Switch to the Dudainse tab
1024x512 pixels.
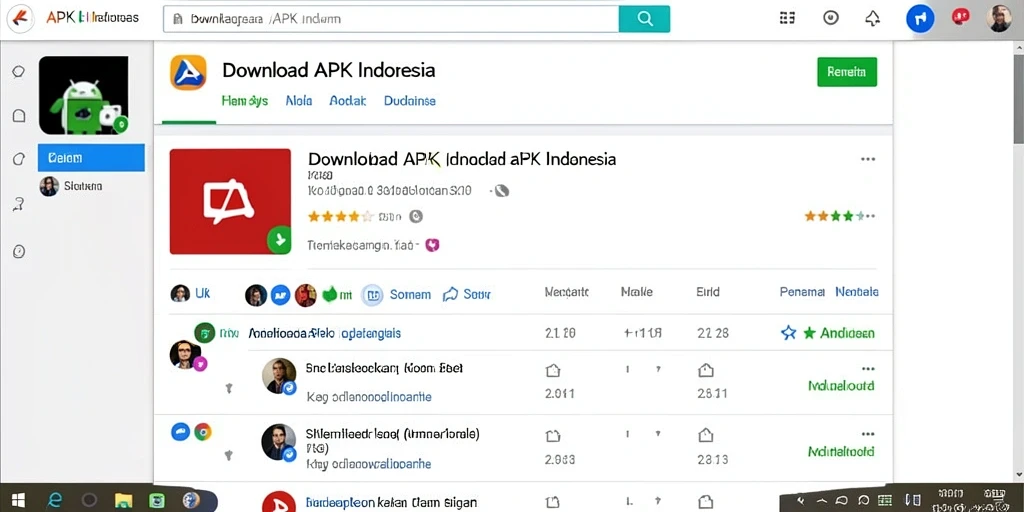[409, 101]
